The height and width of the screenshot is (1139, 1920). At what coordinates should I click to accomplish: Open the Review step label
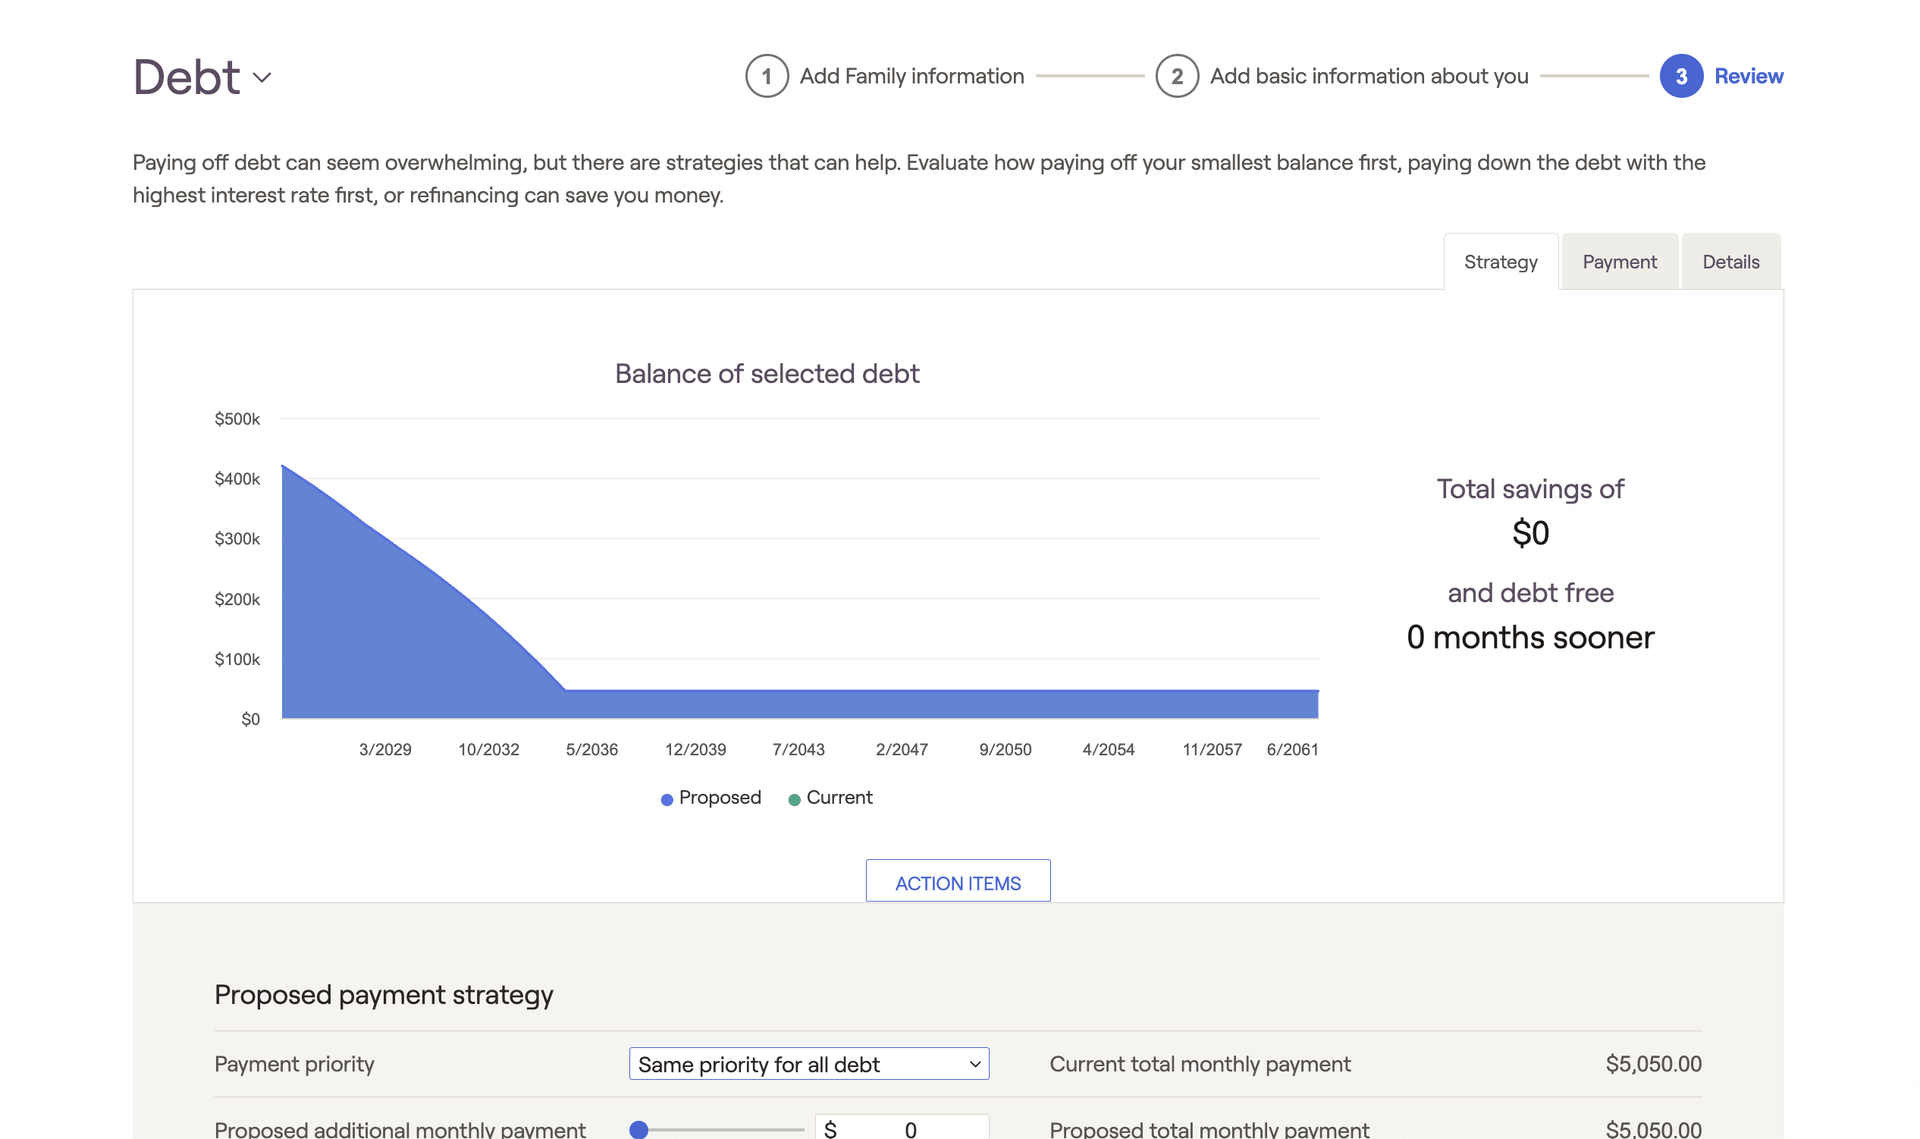(x=1748, y=76)
